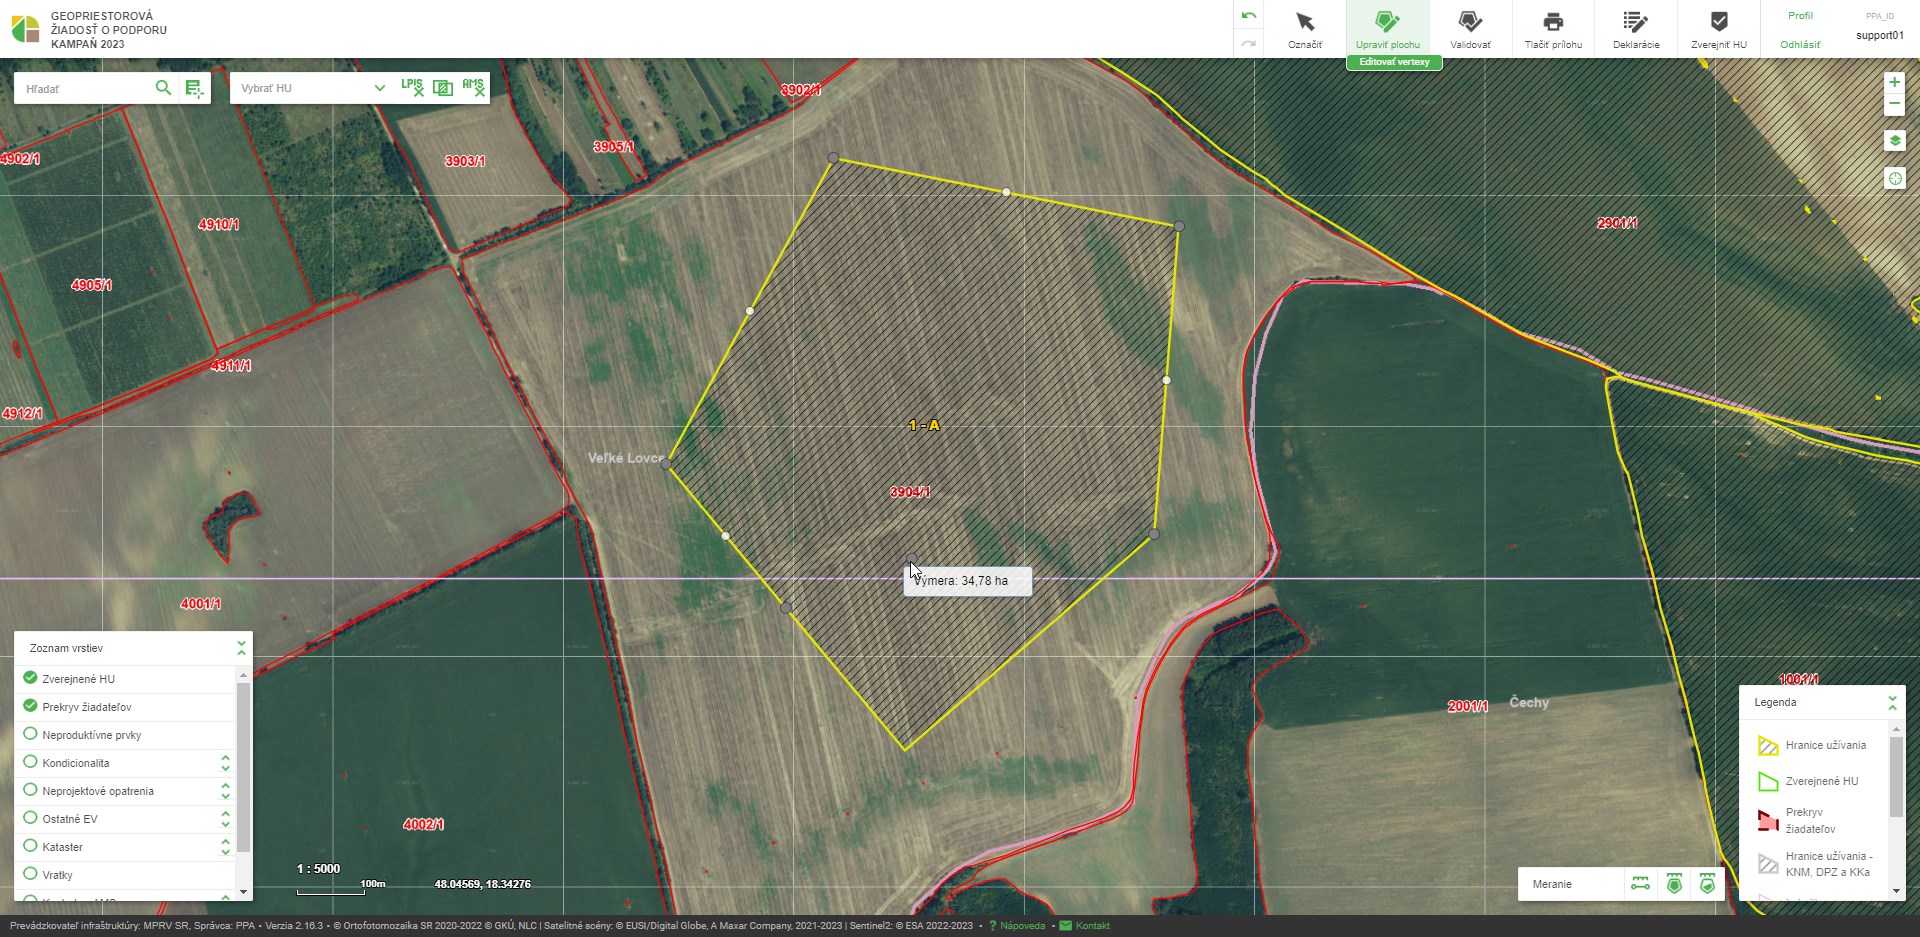The width and height of the screenshot is (1920, 937).
Task: Click the layer list scrollbar
Action: (243, 768)
